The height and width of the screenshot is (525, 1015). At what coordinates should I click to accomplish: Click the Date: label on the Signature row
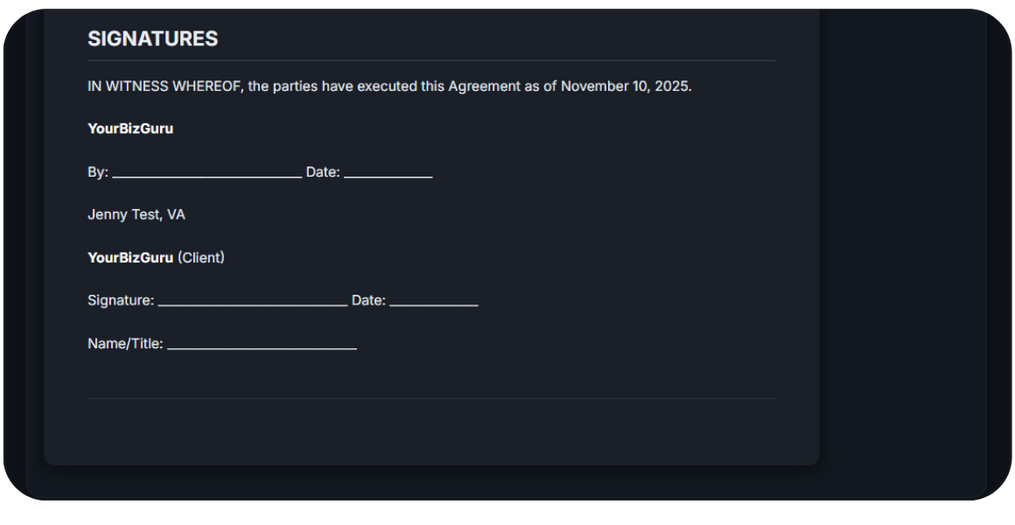tap(368, 300)
